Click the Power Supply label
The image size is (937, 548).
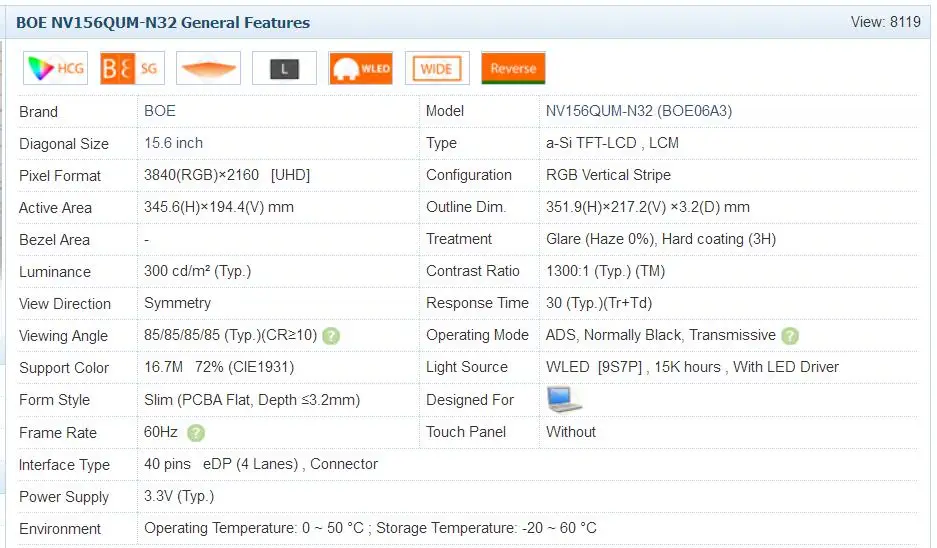pos(64,497)
